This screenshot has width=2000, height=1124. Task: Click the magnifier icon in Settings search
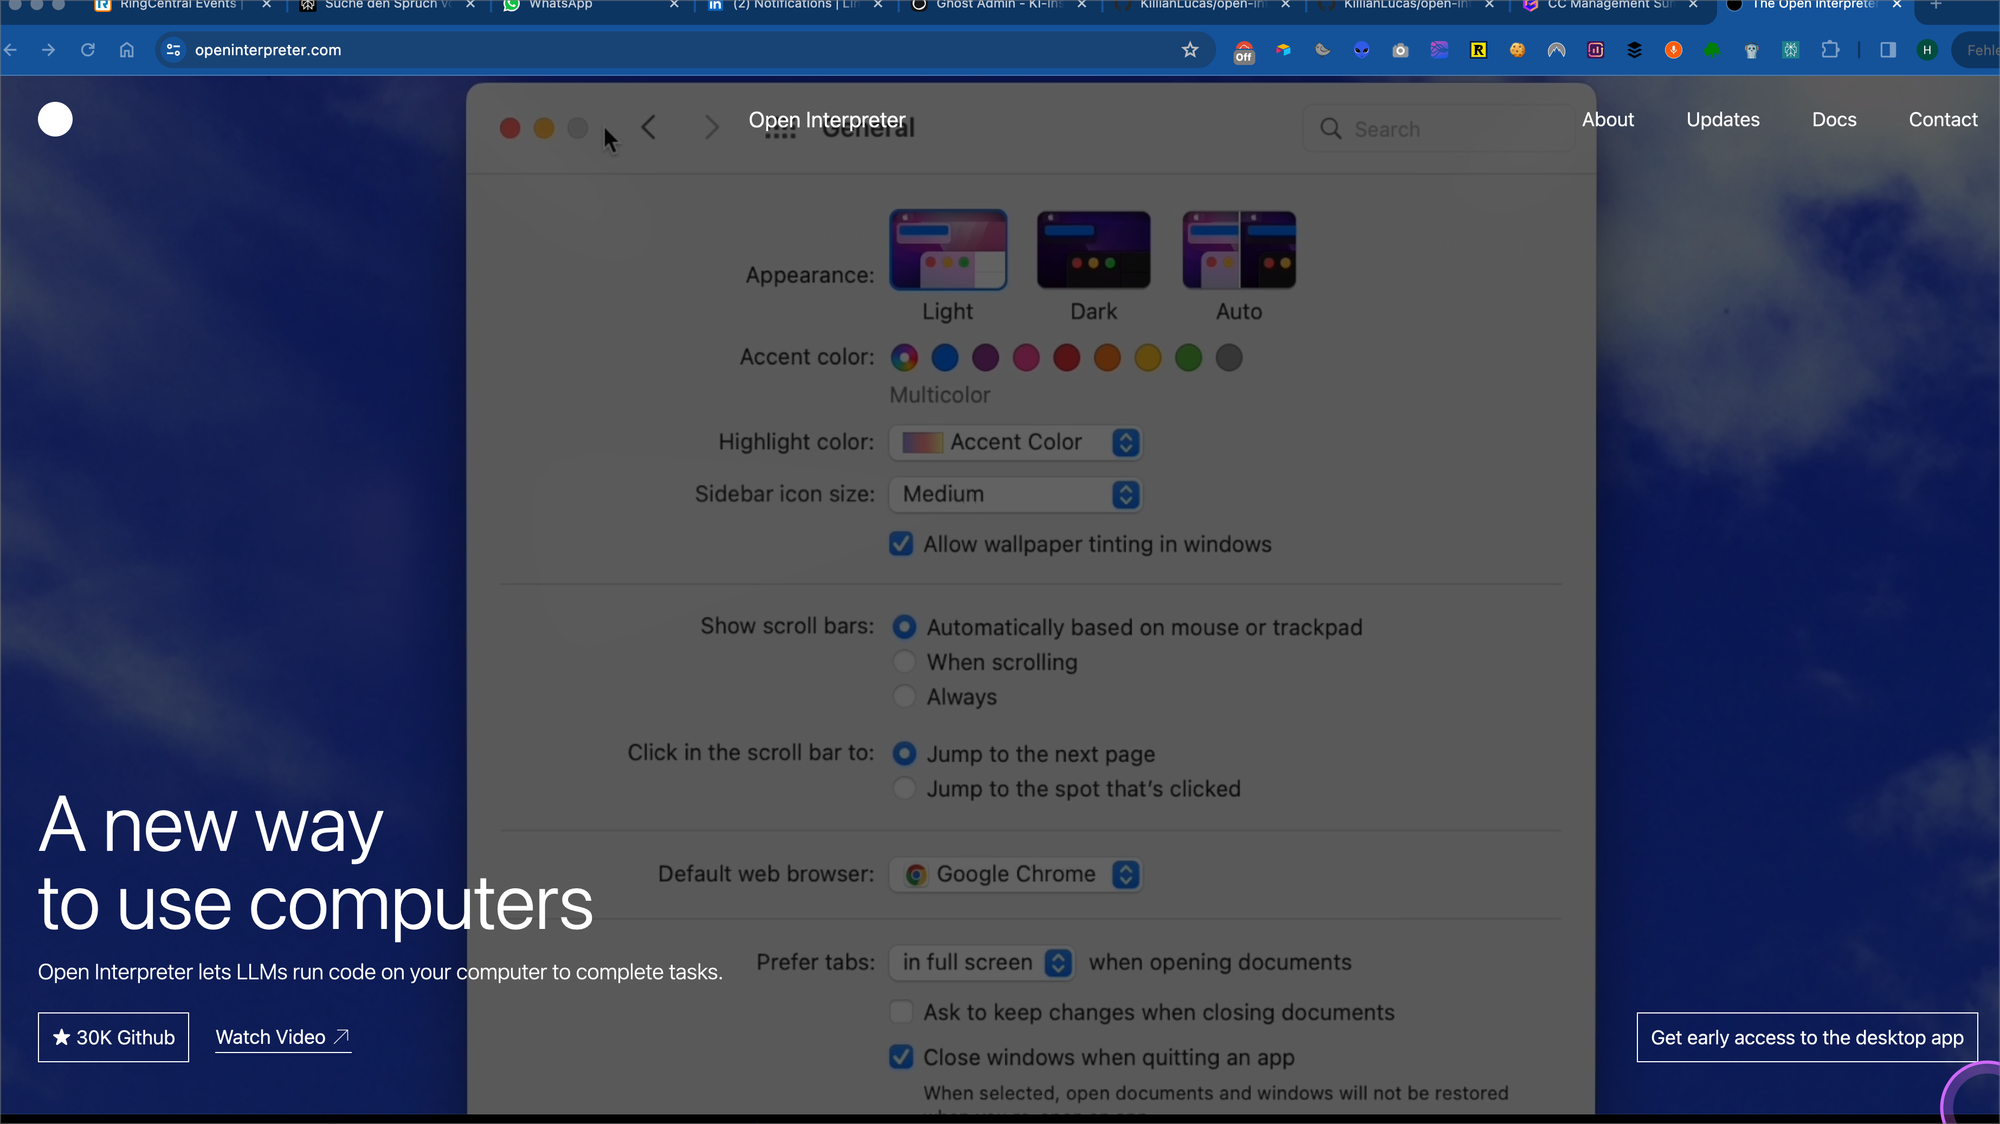tap(1330, 129)
